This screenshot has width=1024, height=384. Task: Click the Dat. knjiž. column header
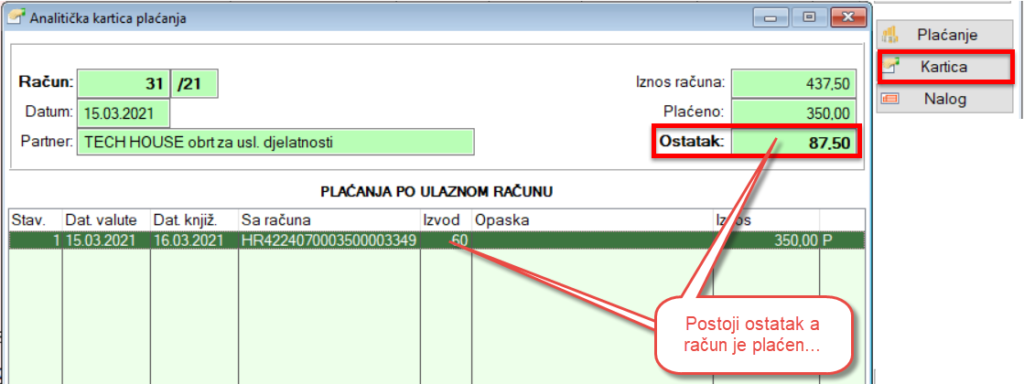[x=195, y=220]
